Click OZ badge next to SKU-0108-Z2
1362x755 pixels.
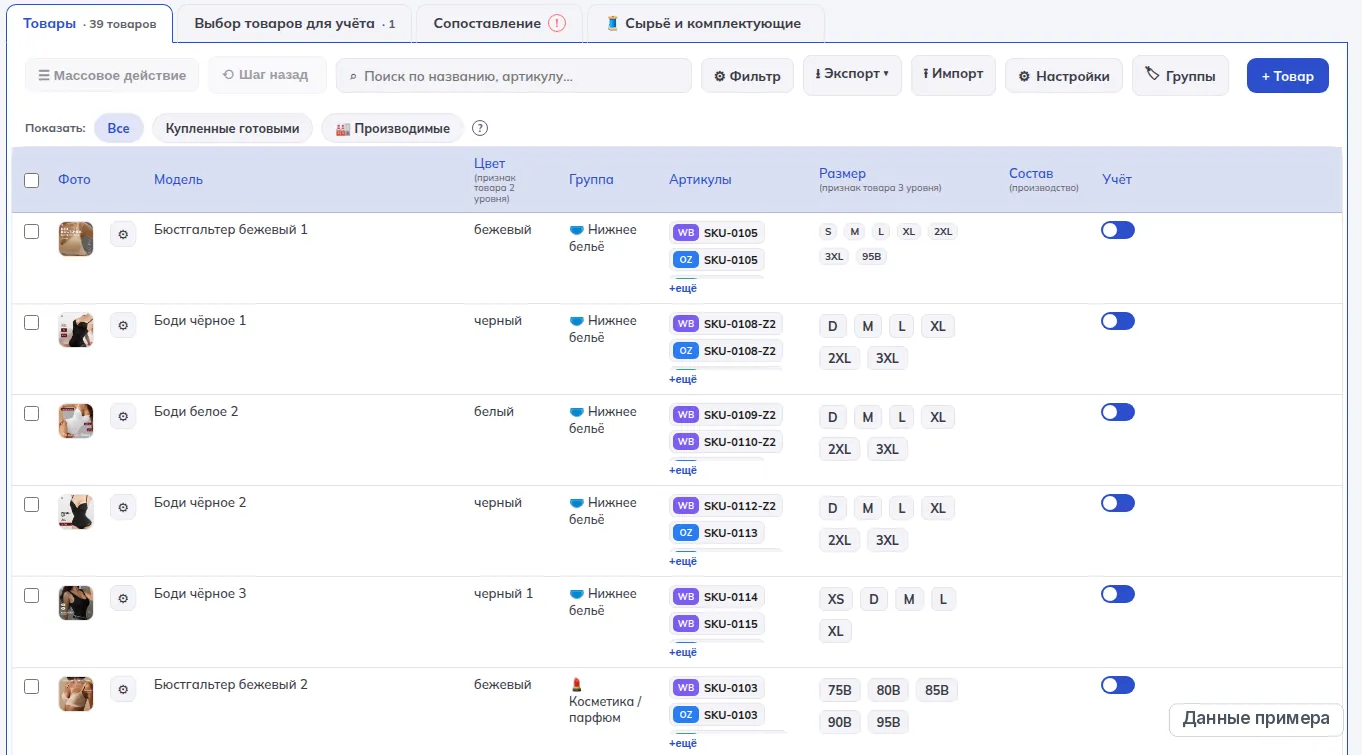pyautogui.click(x=686, y=351)
